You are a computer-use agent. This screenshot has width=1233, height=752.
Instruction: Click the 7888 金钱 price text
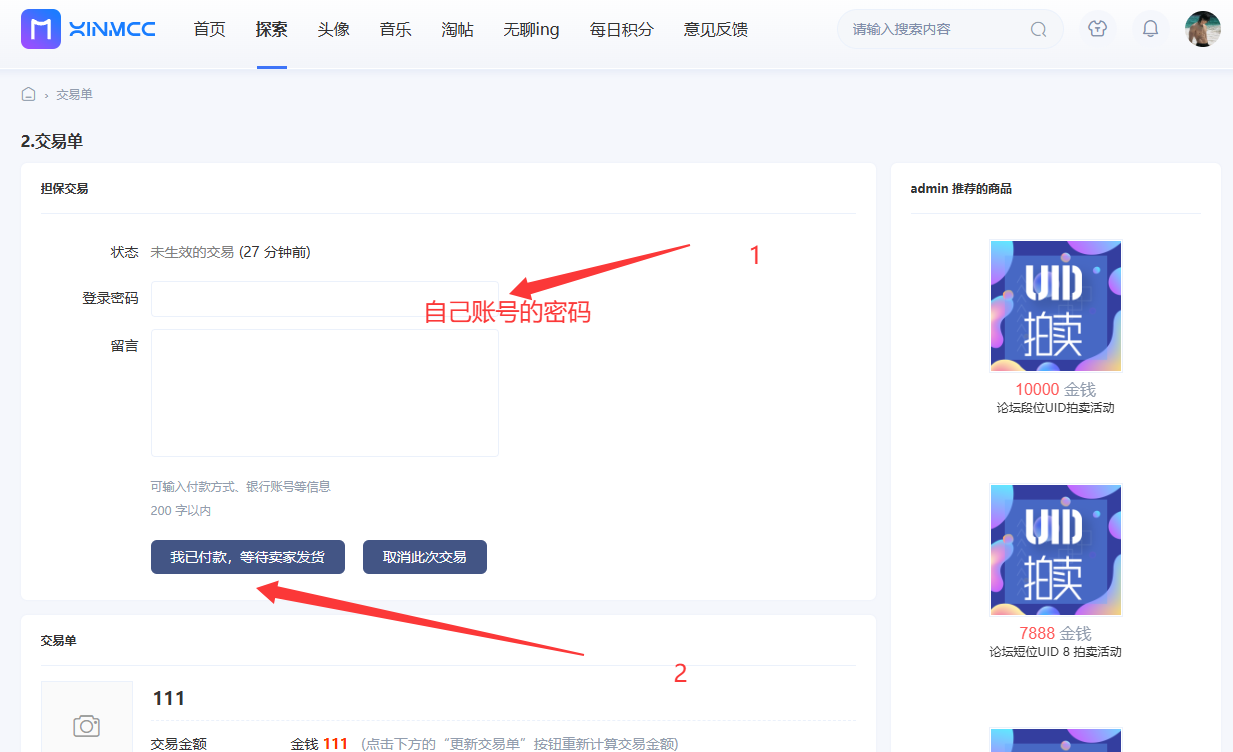[x=1055, y=633]
